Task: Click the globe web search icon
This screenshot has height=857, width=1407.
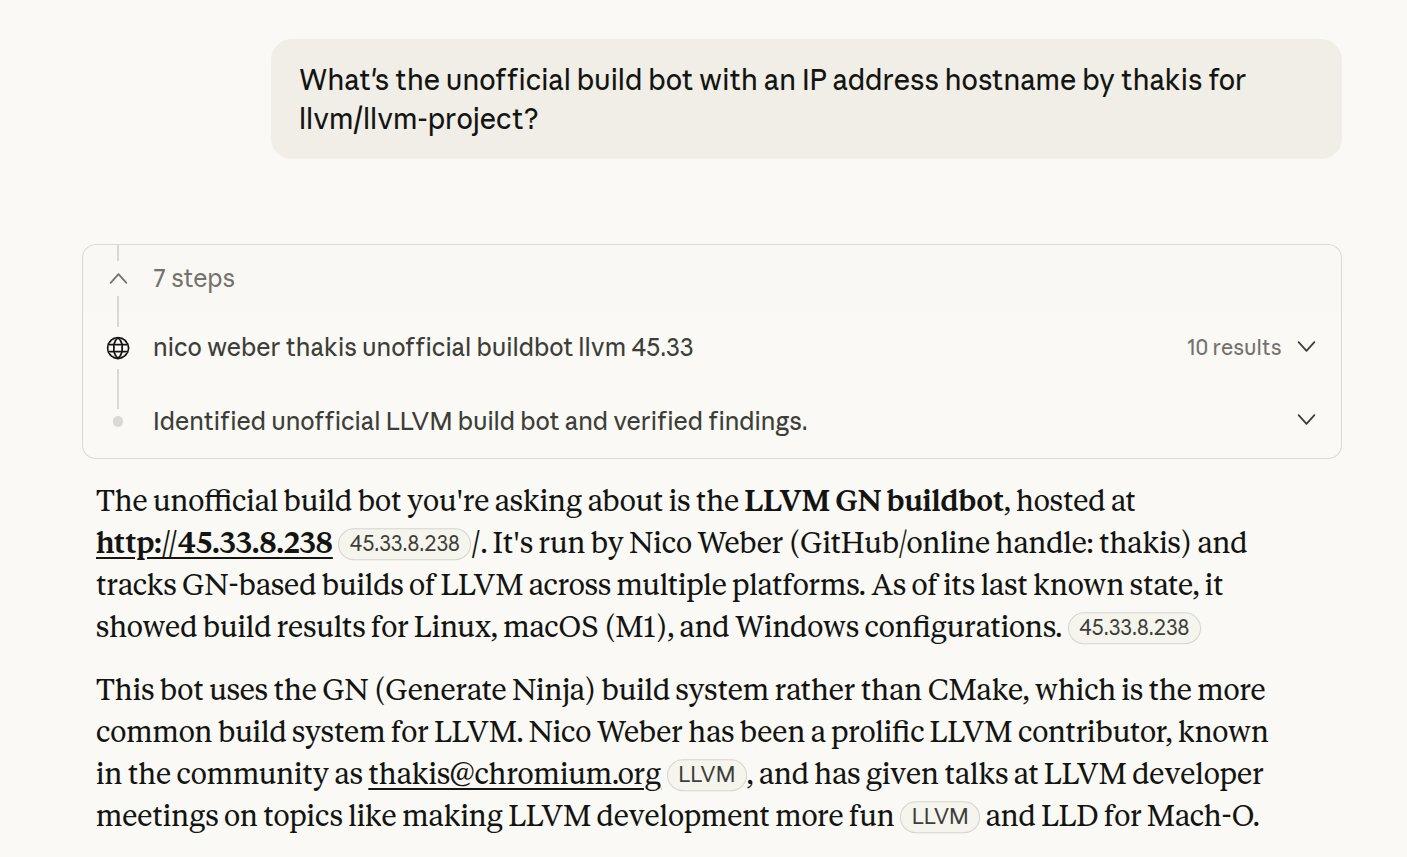Action: click(118, 348)
